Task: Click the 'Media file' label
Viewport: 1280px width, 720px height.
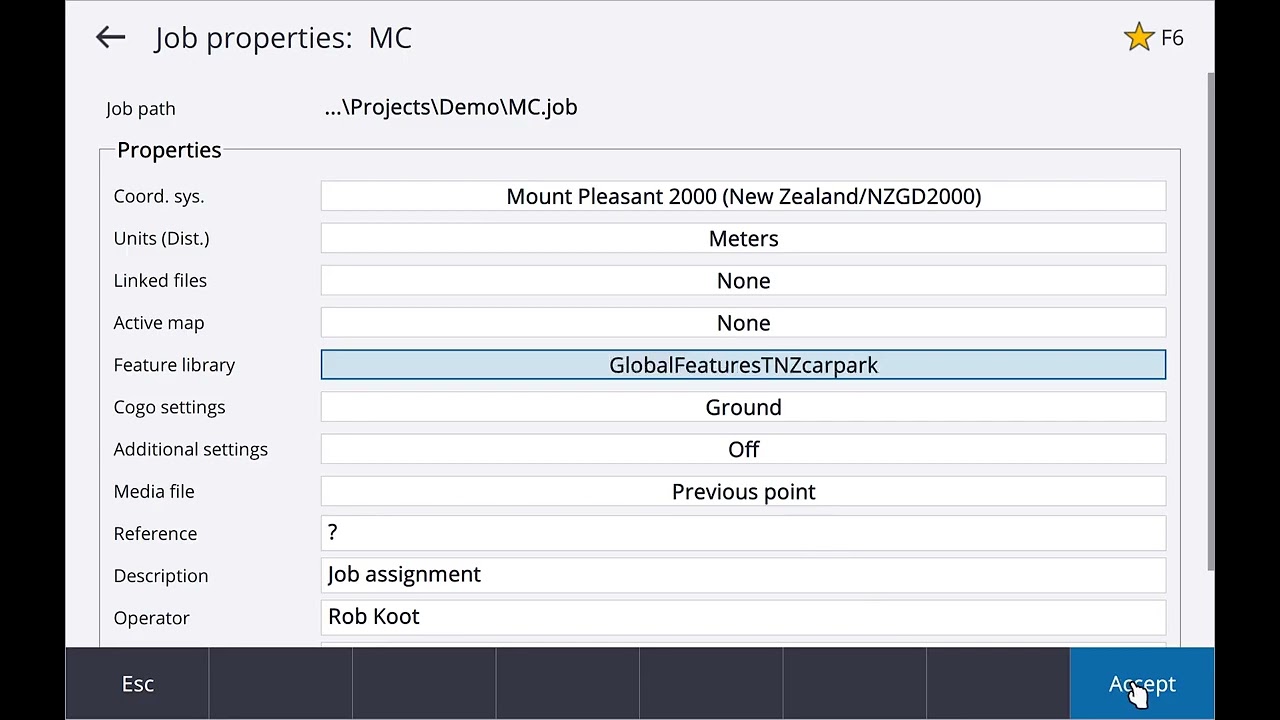Action: tap(153, 491)
